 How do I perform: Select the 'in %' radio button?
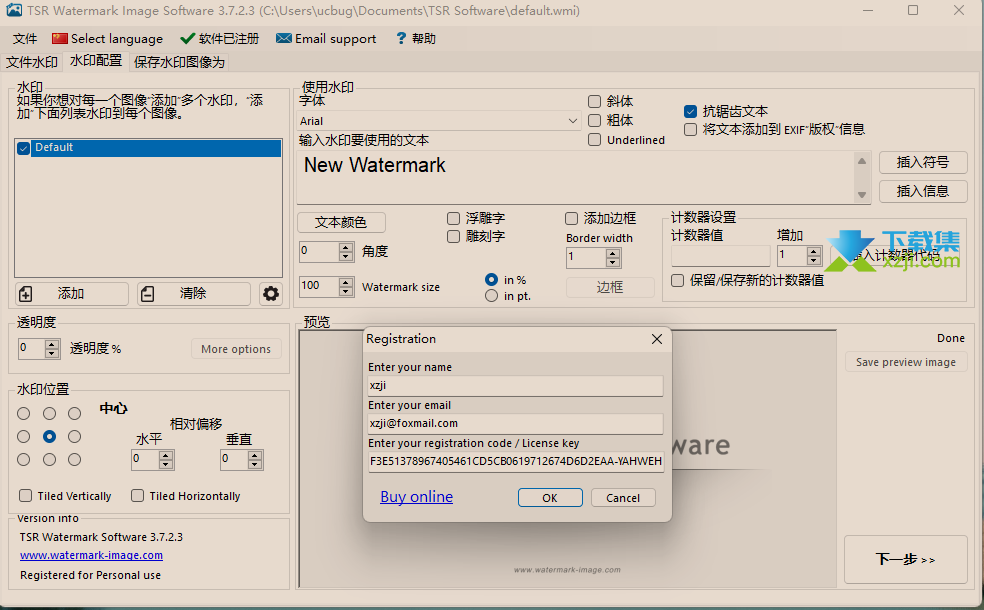[x=491, y=279]
